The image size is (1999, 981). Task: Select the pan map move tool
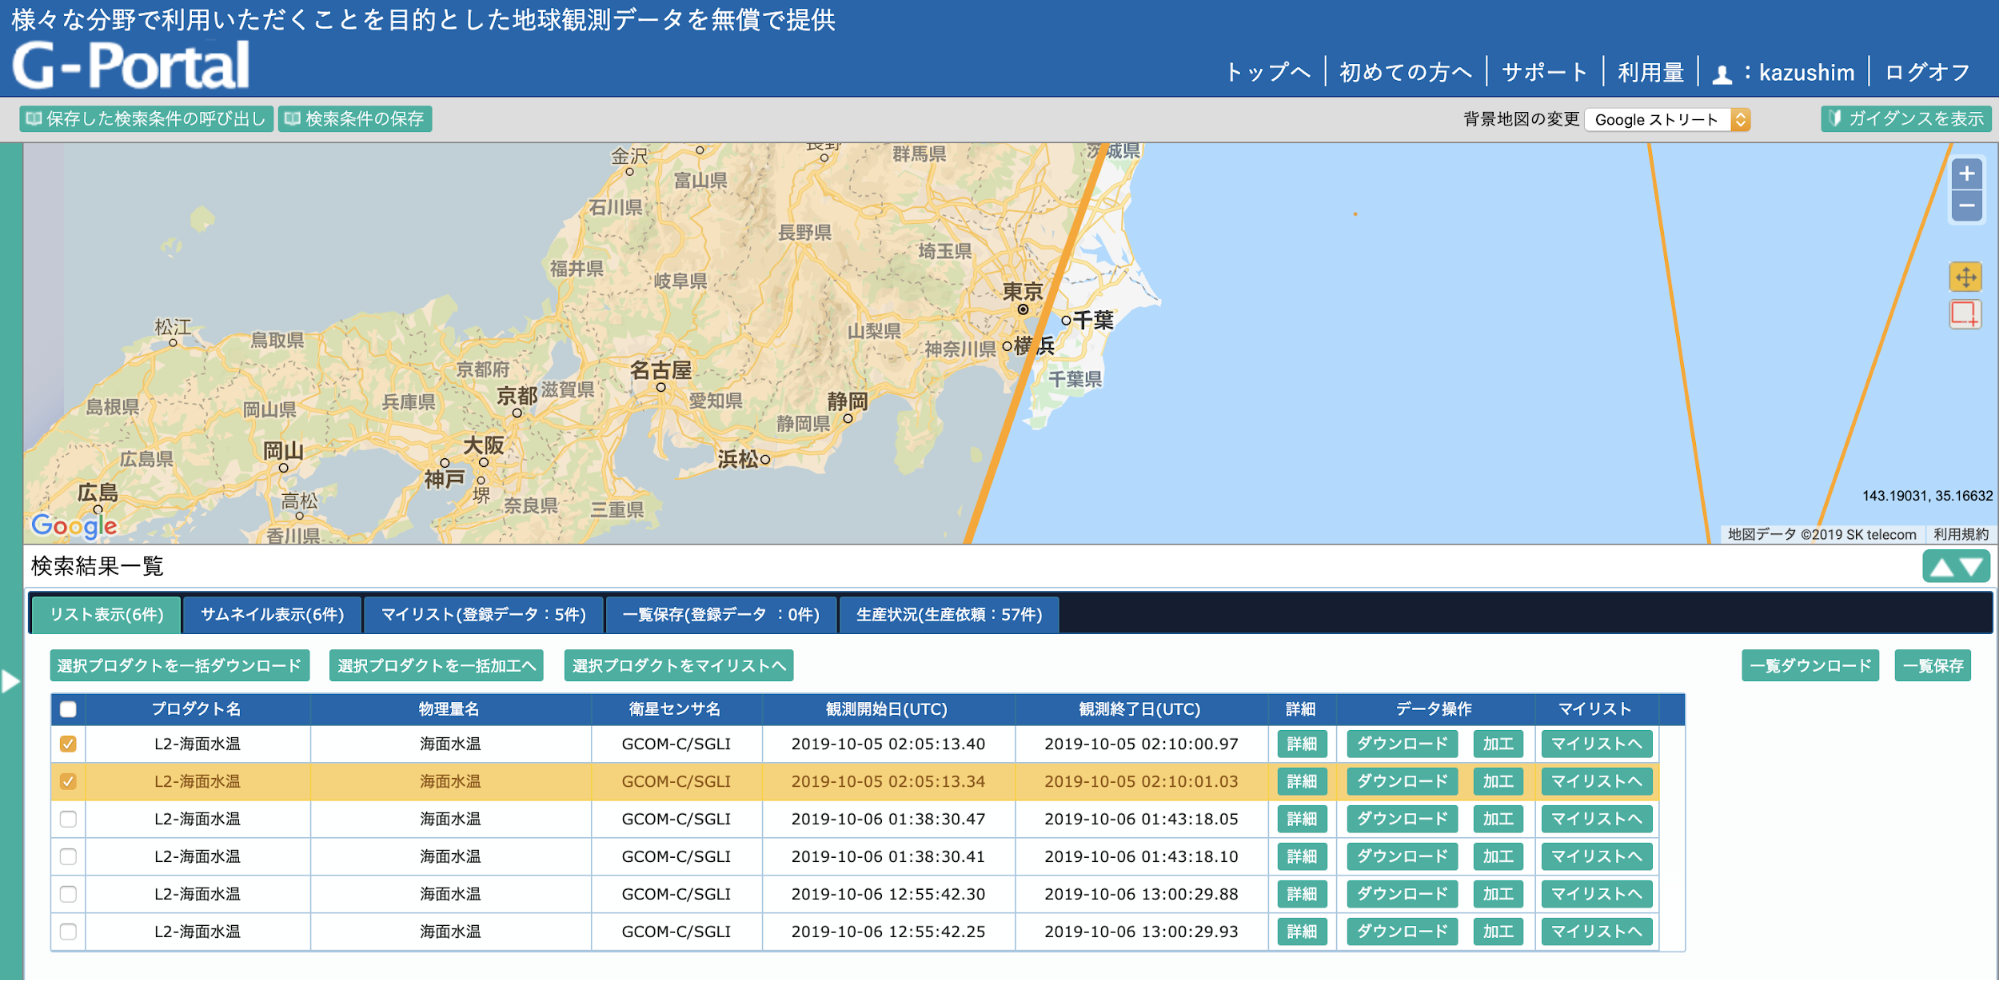click(x=1965, y=277)
